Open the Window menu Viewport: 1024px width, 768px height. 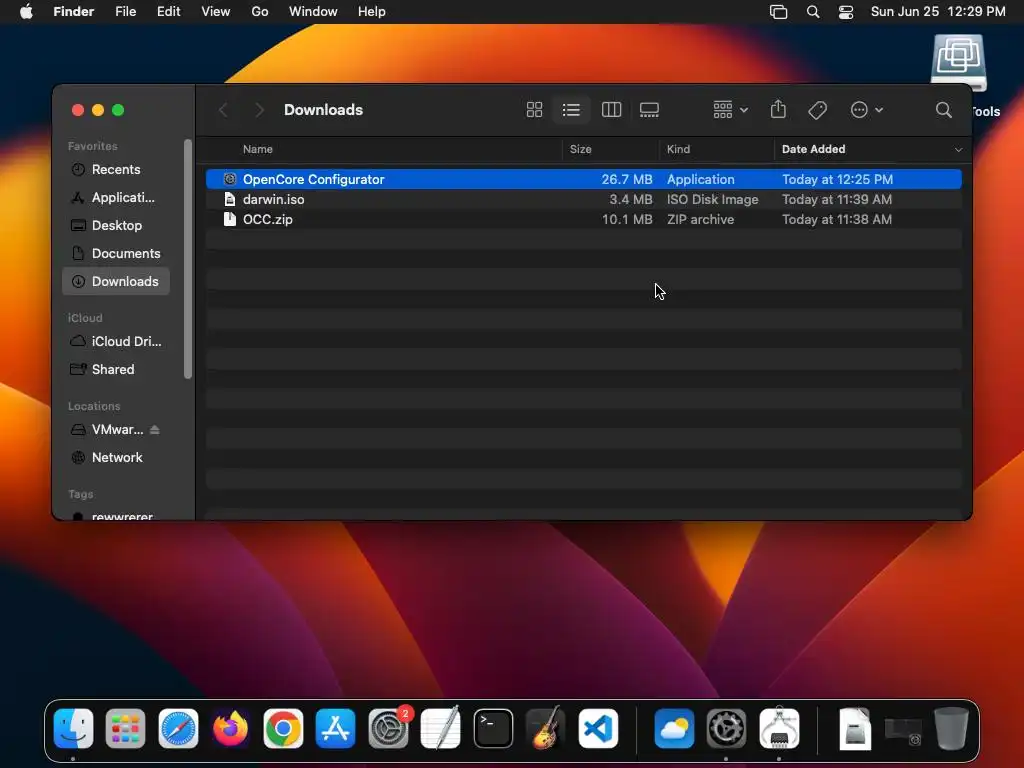click(x=313, y=11)
